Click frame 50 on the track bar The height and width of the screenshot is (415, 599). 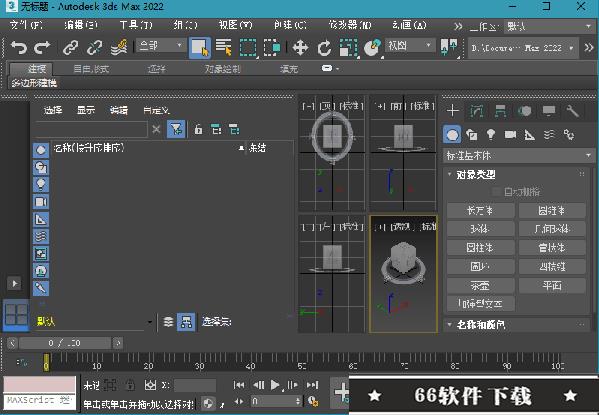coord(302,362)
